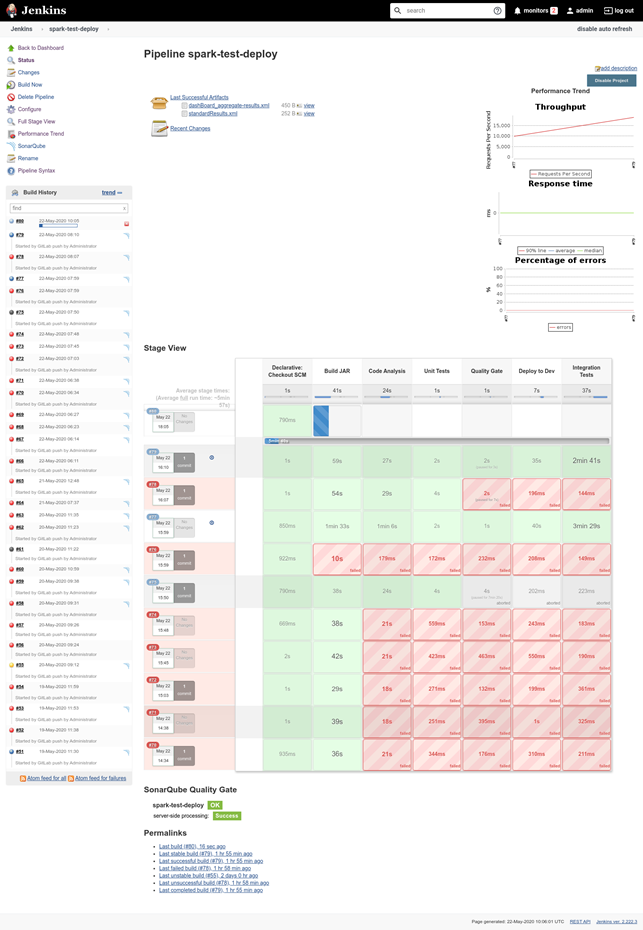Click the 1min 33s Build JAR cell
Viewport: 643px width, 930px height.
click(337, 526)
